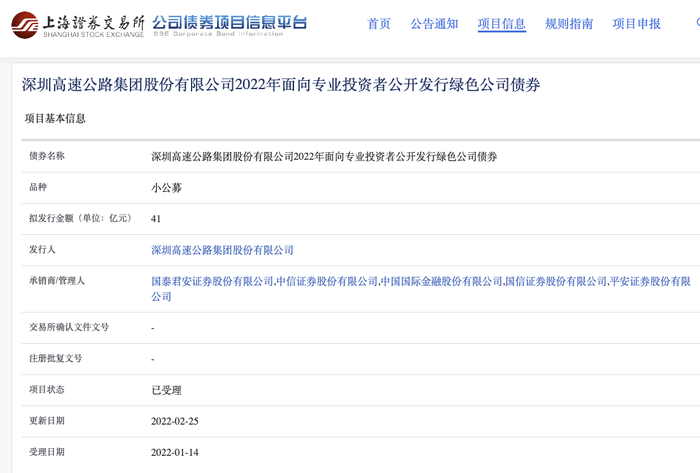
Task: Open the 首页 menu item
Action: [x=379, y=24]
